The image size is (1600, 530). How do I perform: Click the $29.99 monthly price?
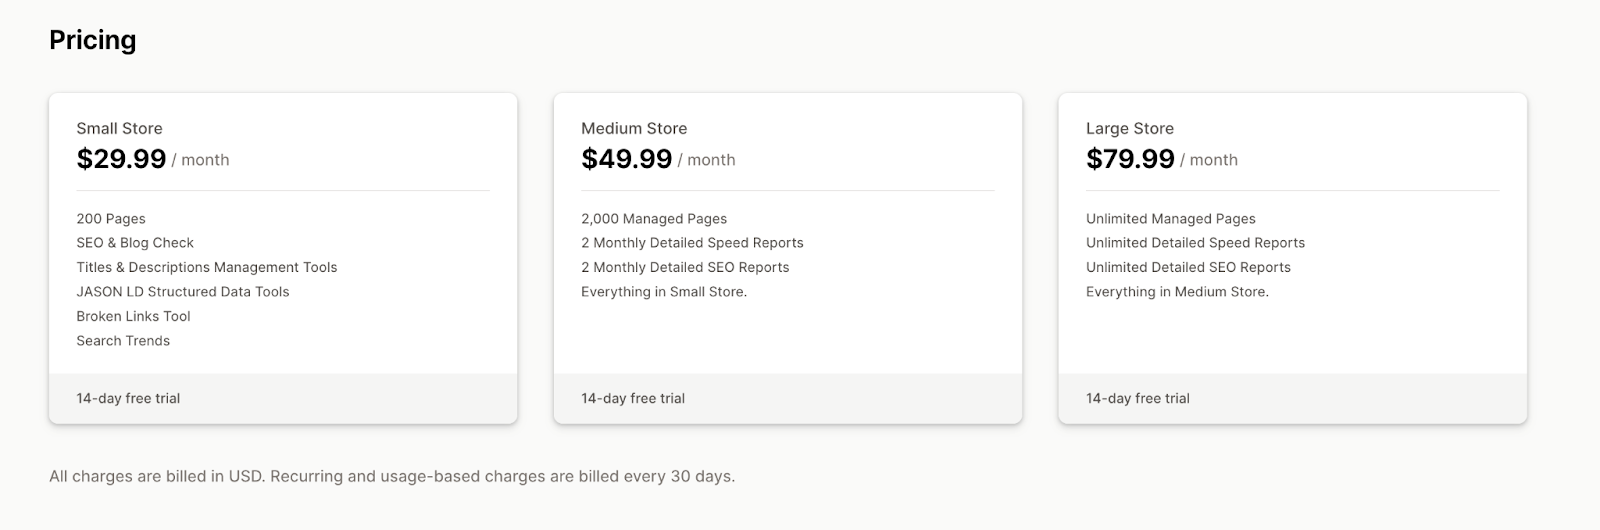[121, 159]
